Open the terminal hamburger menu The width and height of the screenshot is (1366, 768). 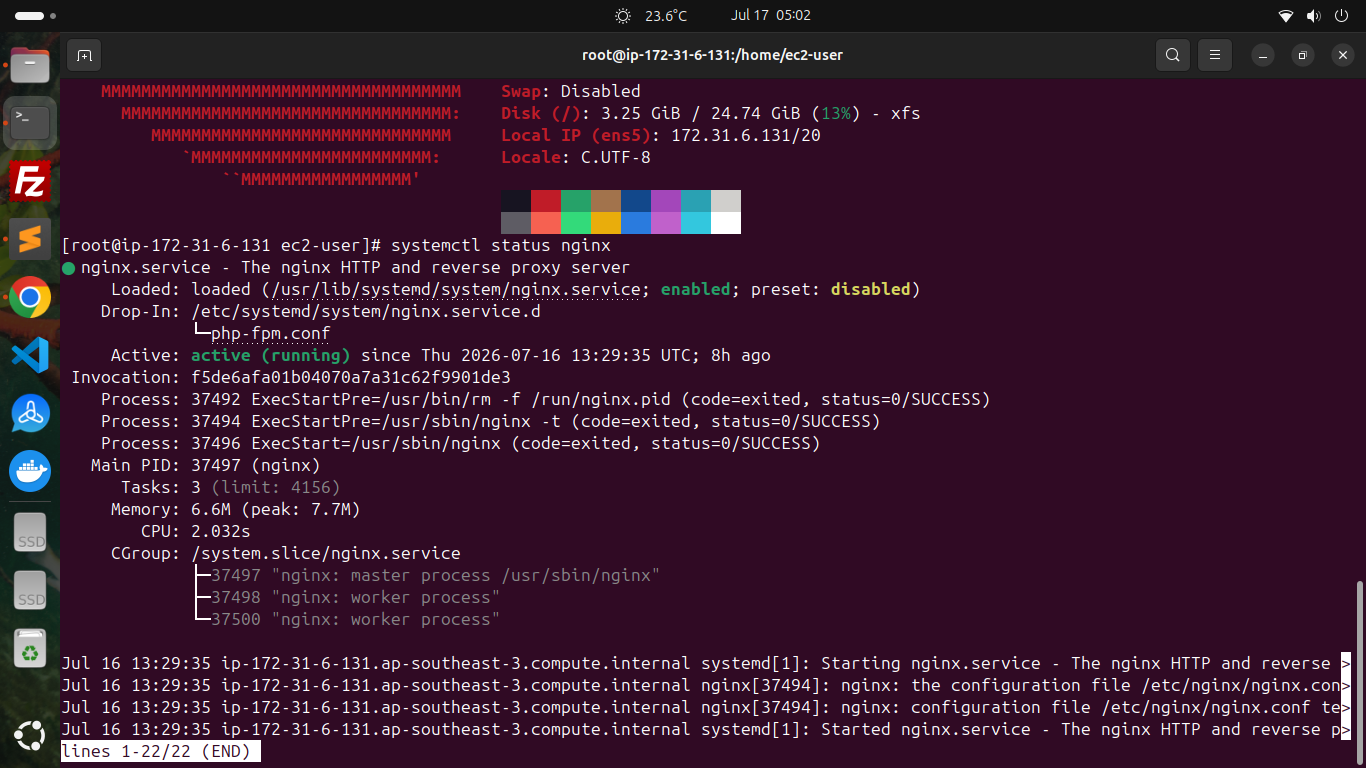(x=1214, y=55)
